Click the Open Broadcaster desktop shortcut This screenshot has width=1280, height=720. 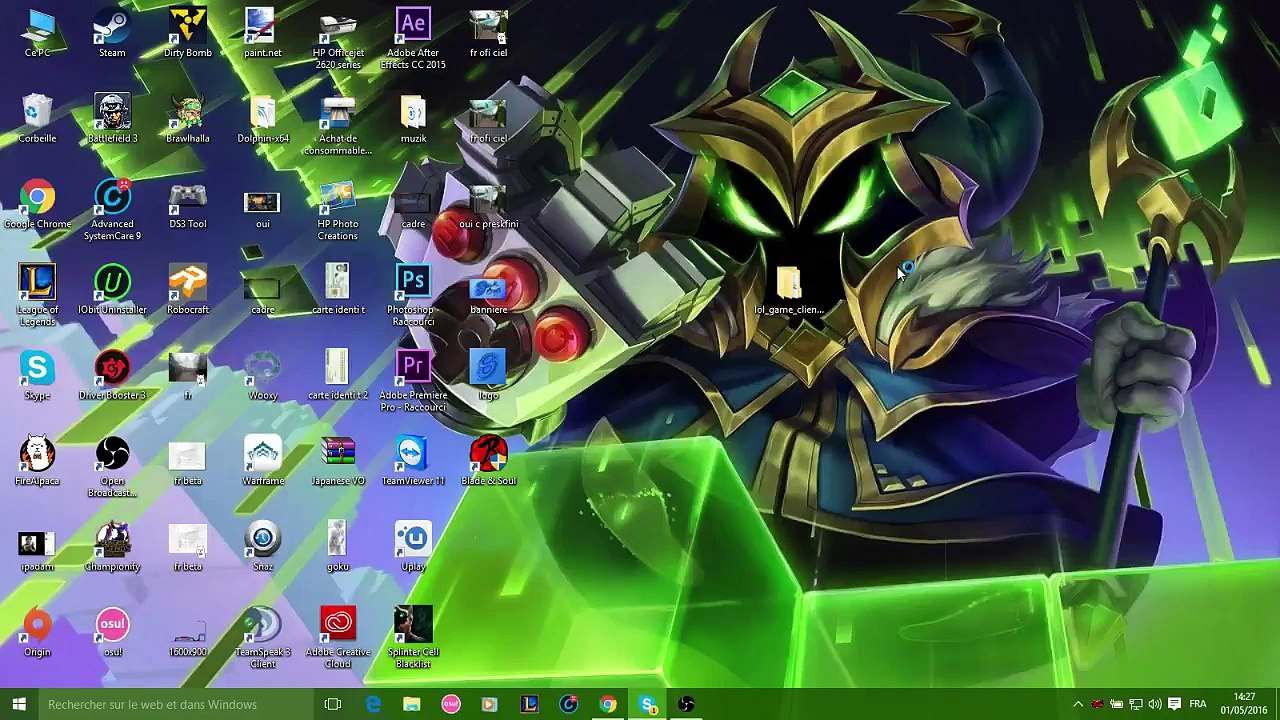112,467
